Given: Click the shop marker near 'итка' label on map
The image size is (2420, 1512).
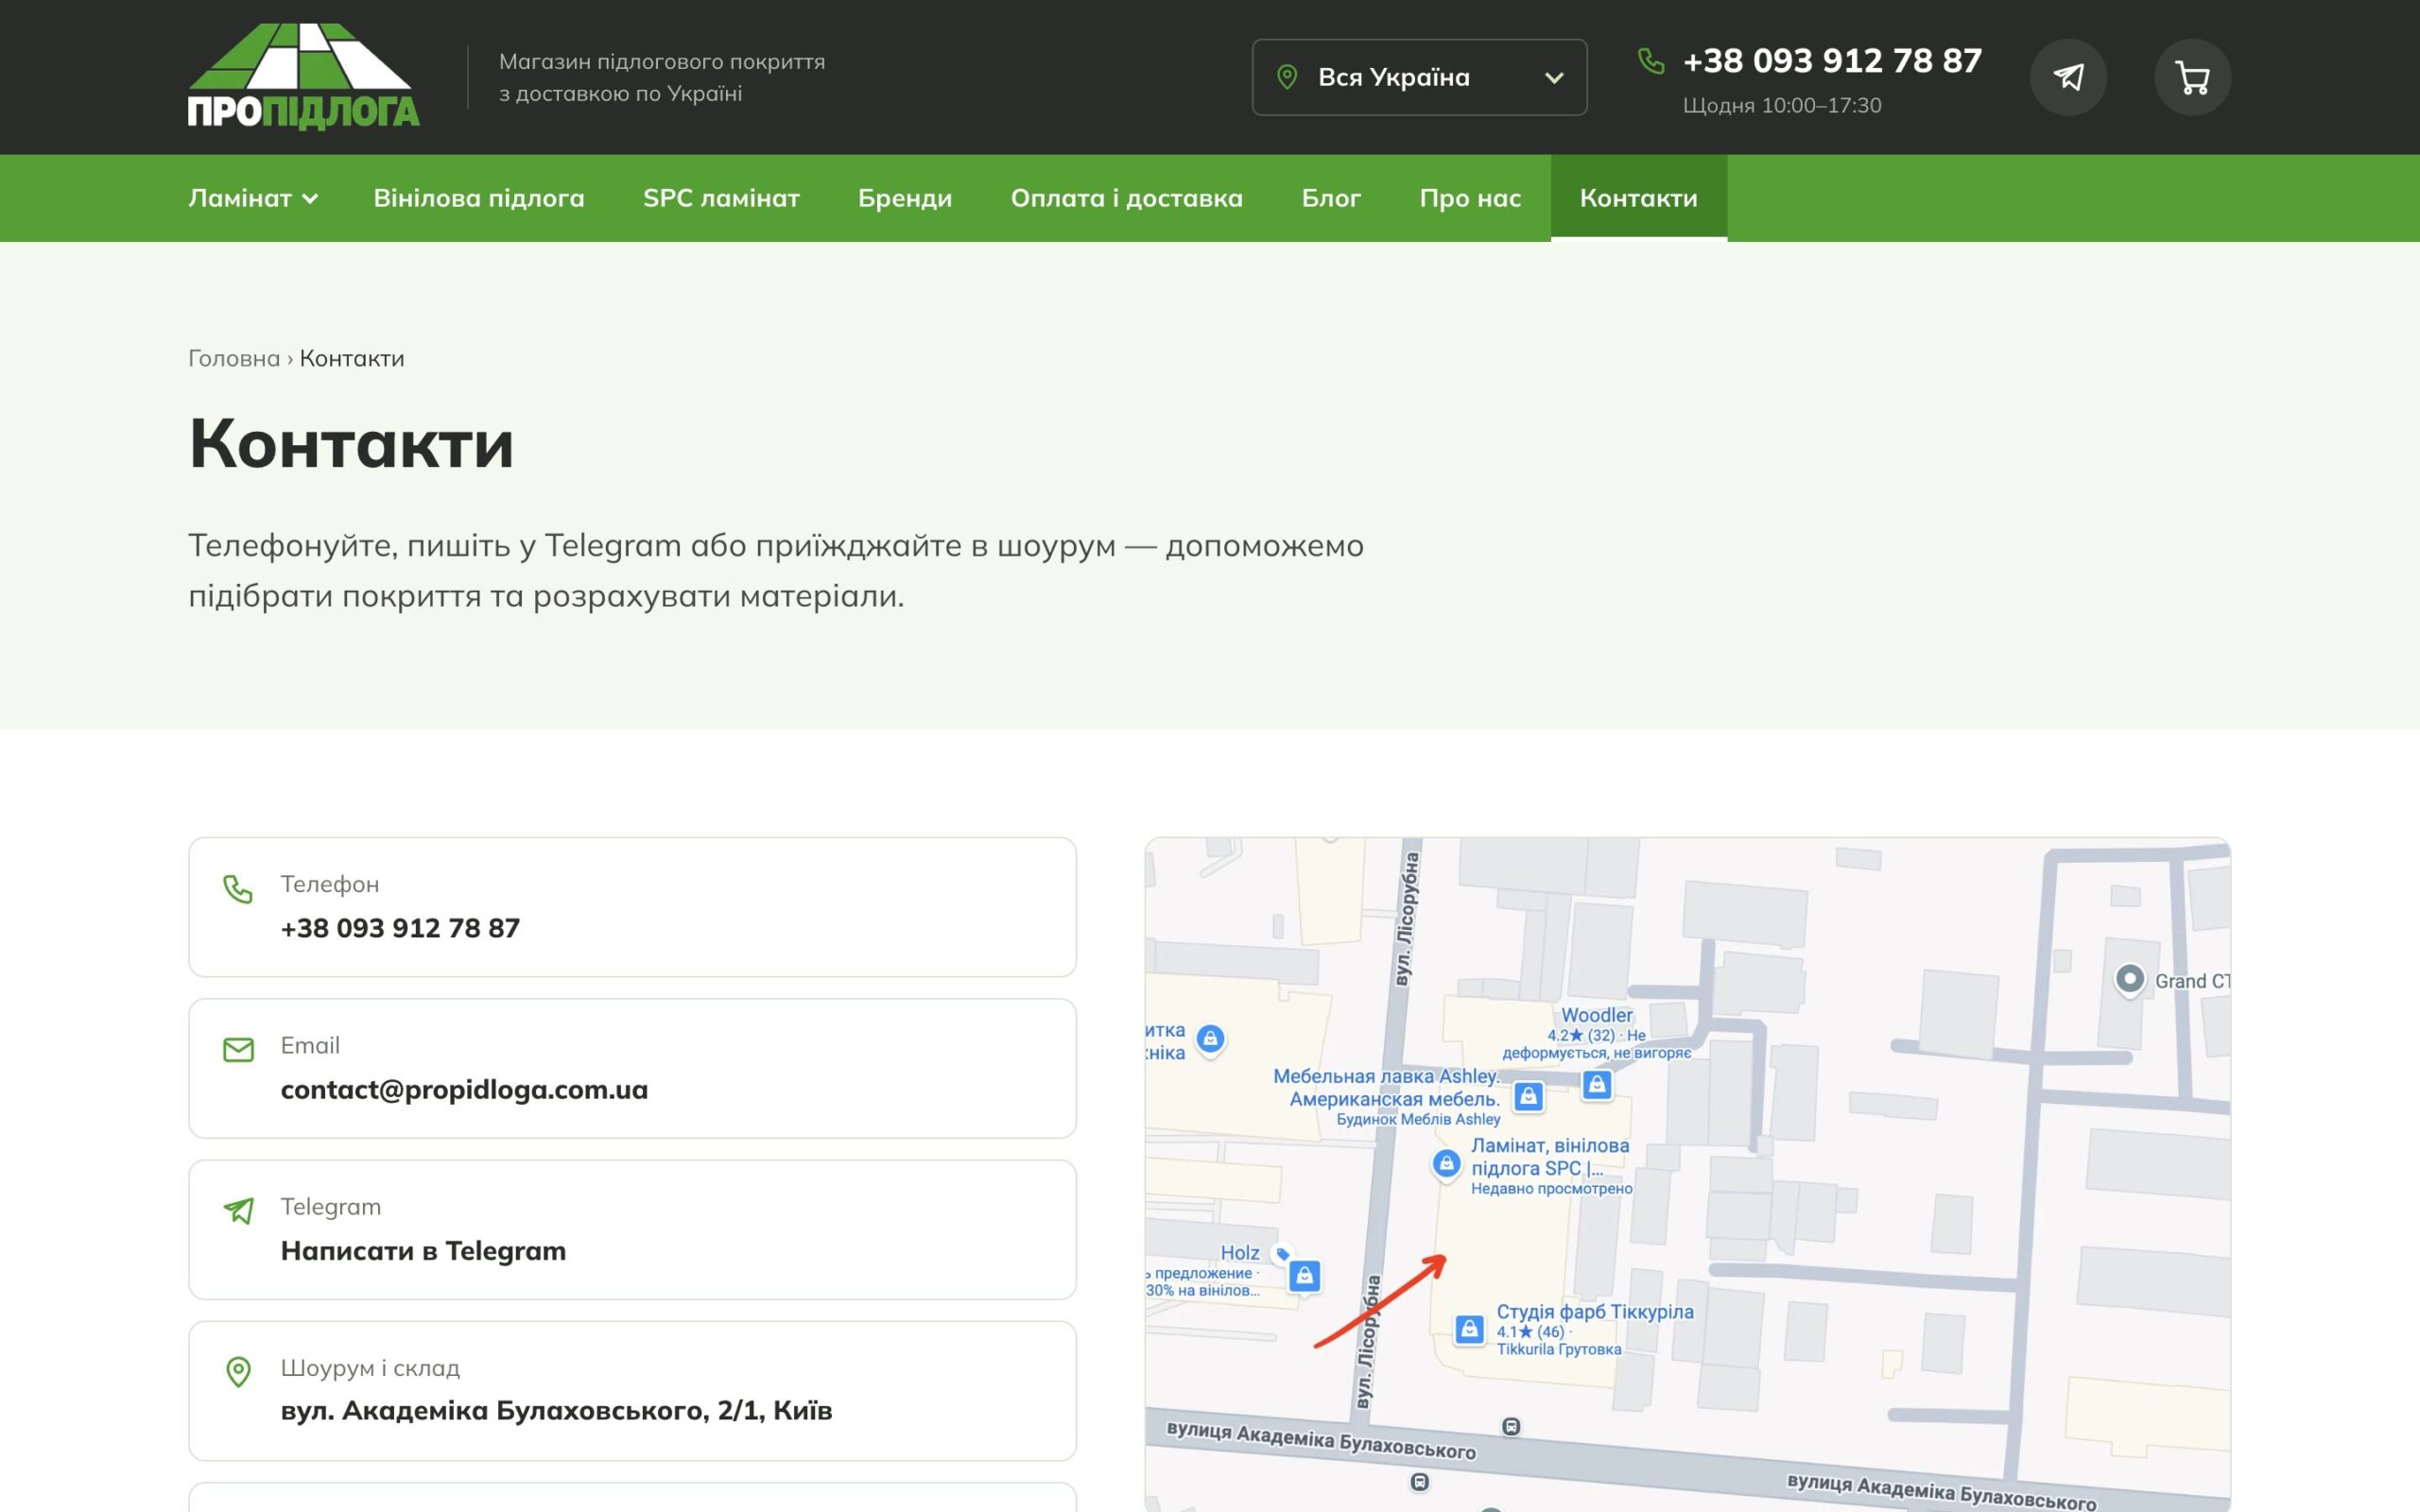Looking at the screenshot, I should click(1210, 1039).
